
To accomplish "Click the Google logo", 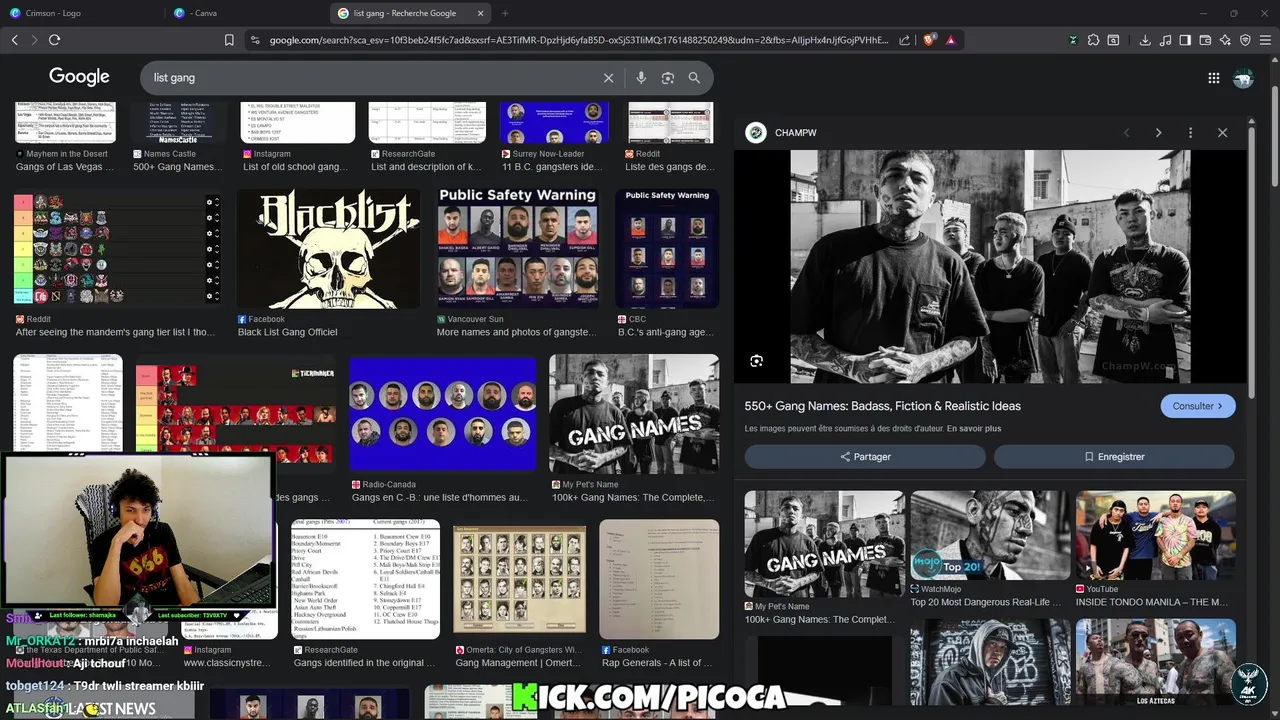I will tap(79, 77).
